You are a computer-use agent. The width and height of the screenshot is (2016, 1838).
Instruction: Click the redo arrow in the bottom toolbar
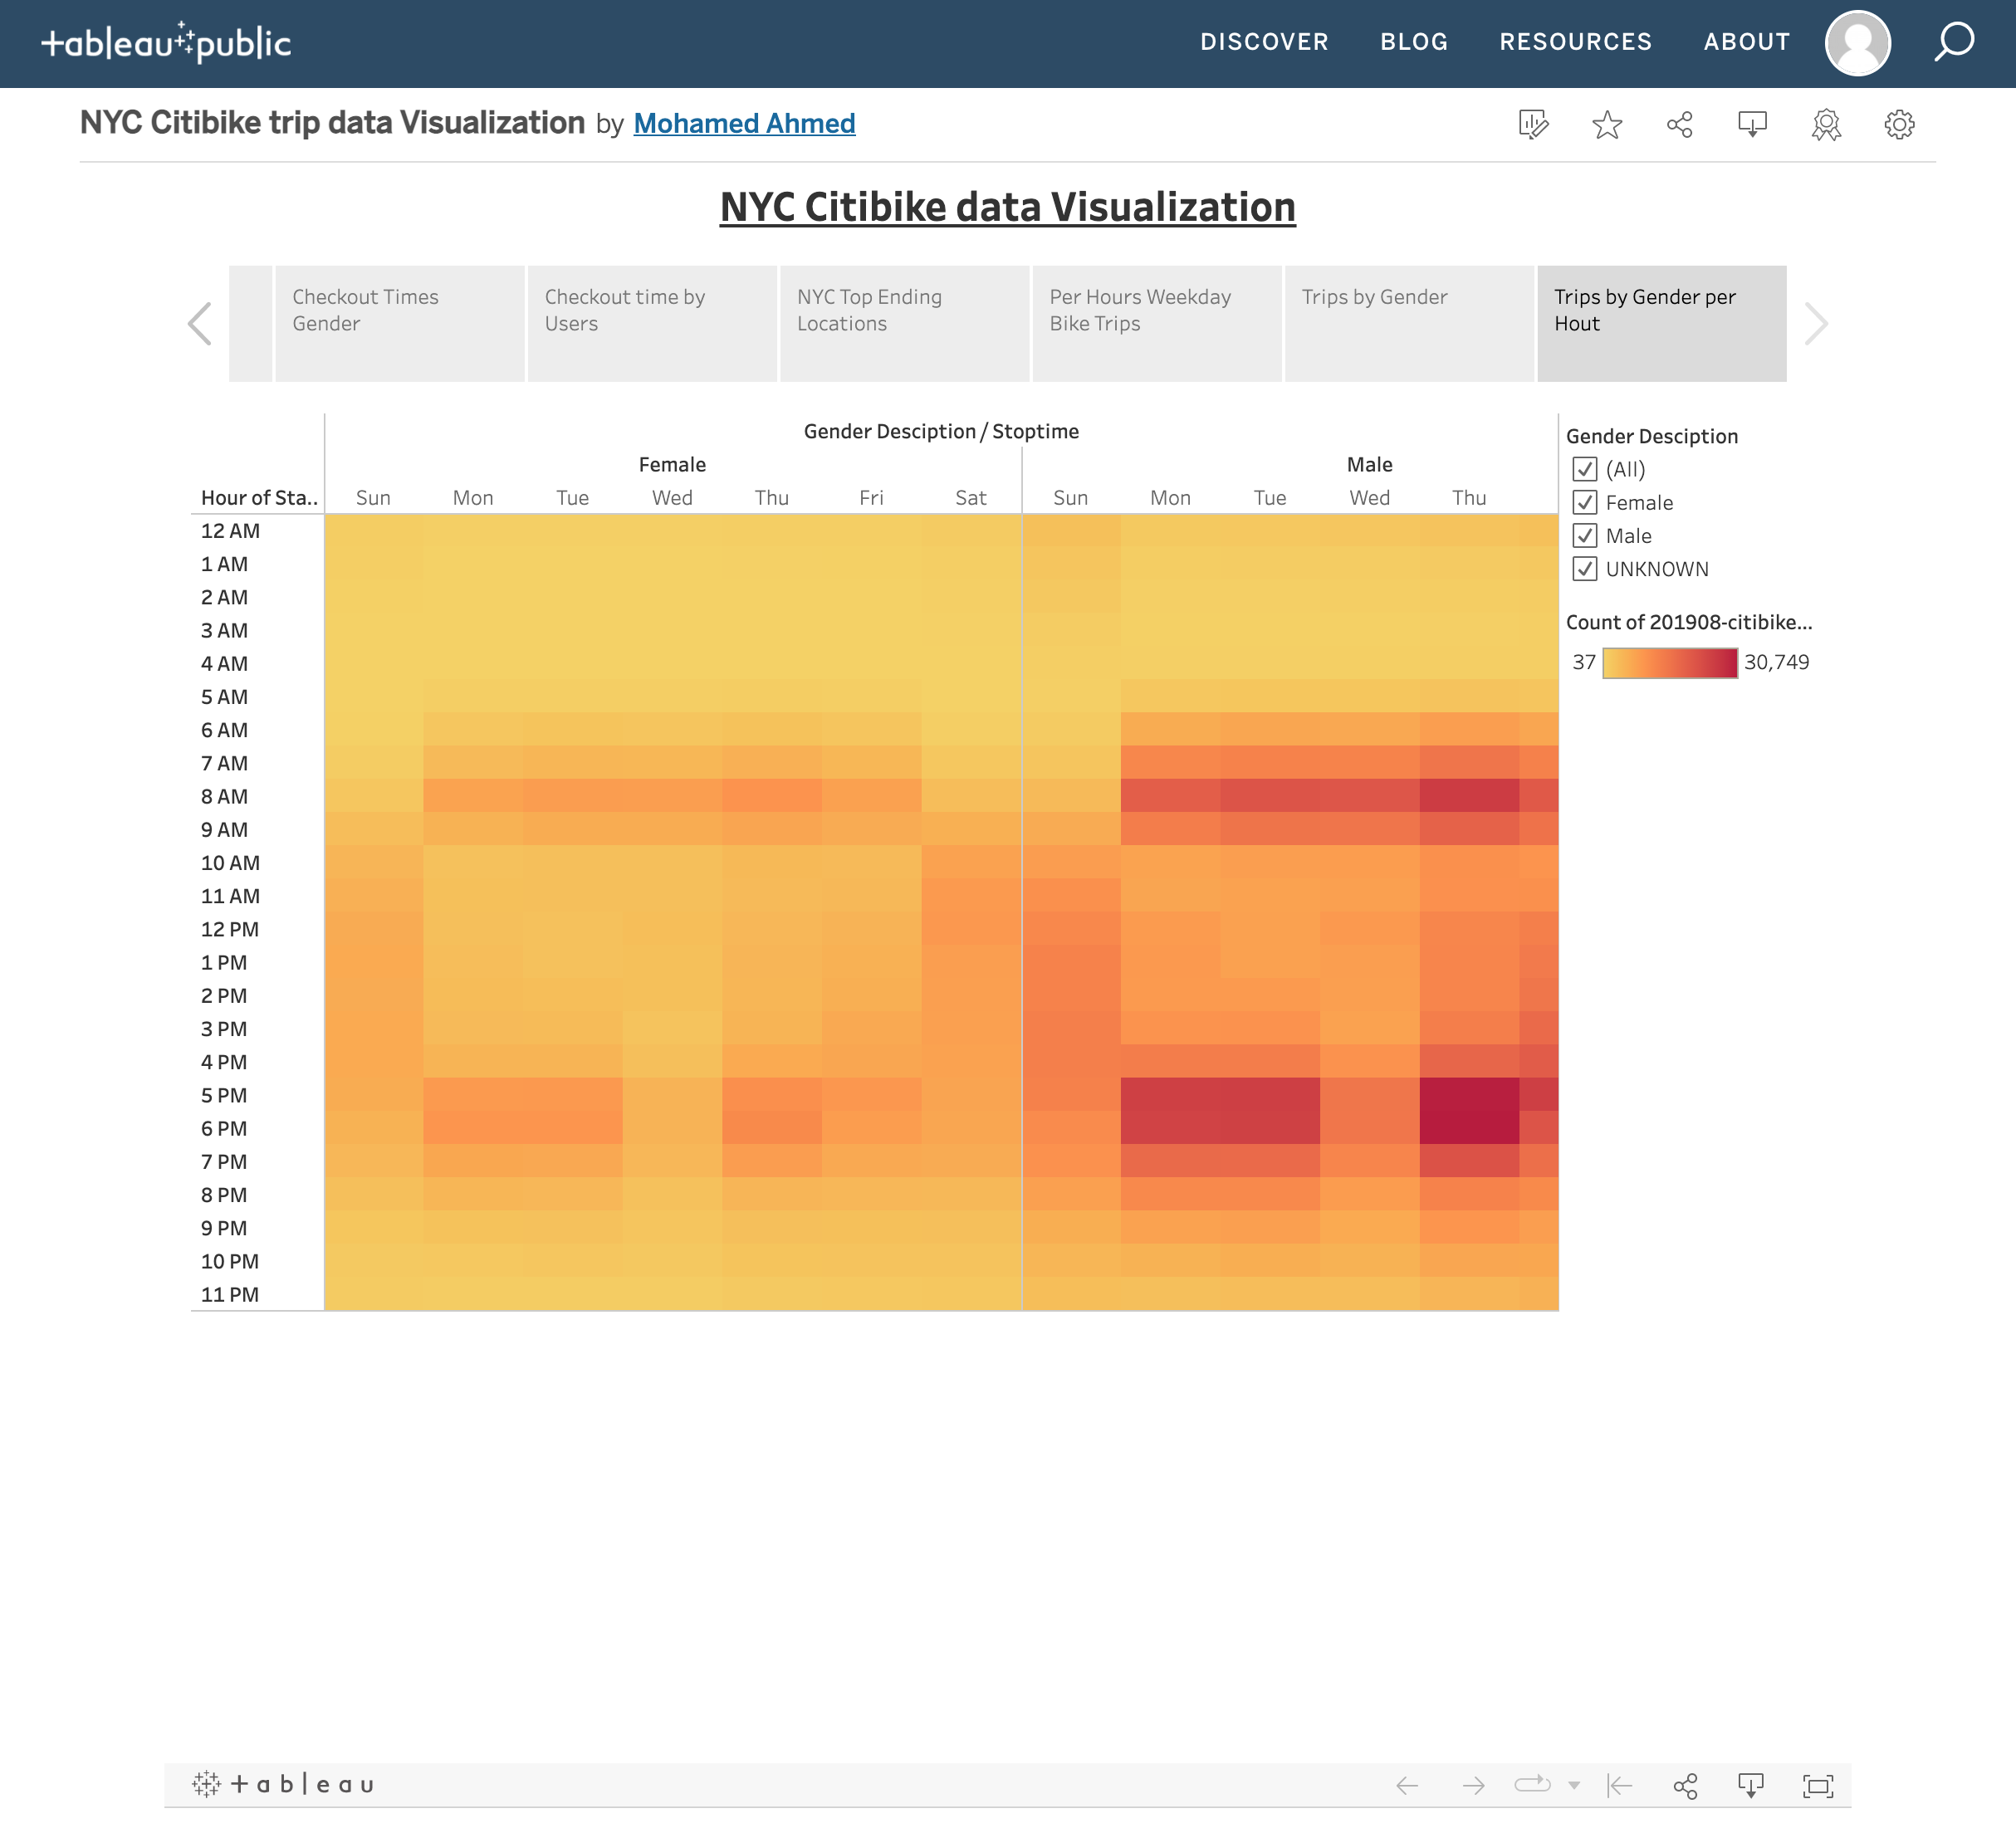pos(1473,1785)
